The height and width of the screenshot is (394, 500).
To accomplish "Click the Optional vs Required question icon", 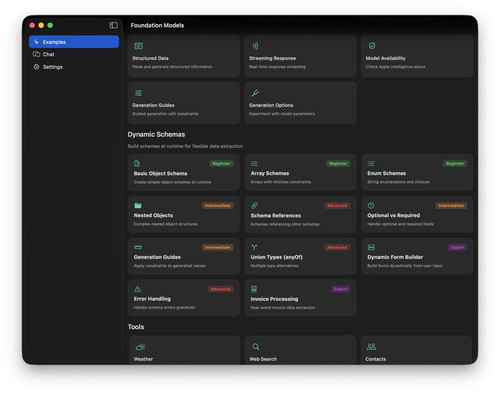I will 371,206.
